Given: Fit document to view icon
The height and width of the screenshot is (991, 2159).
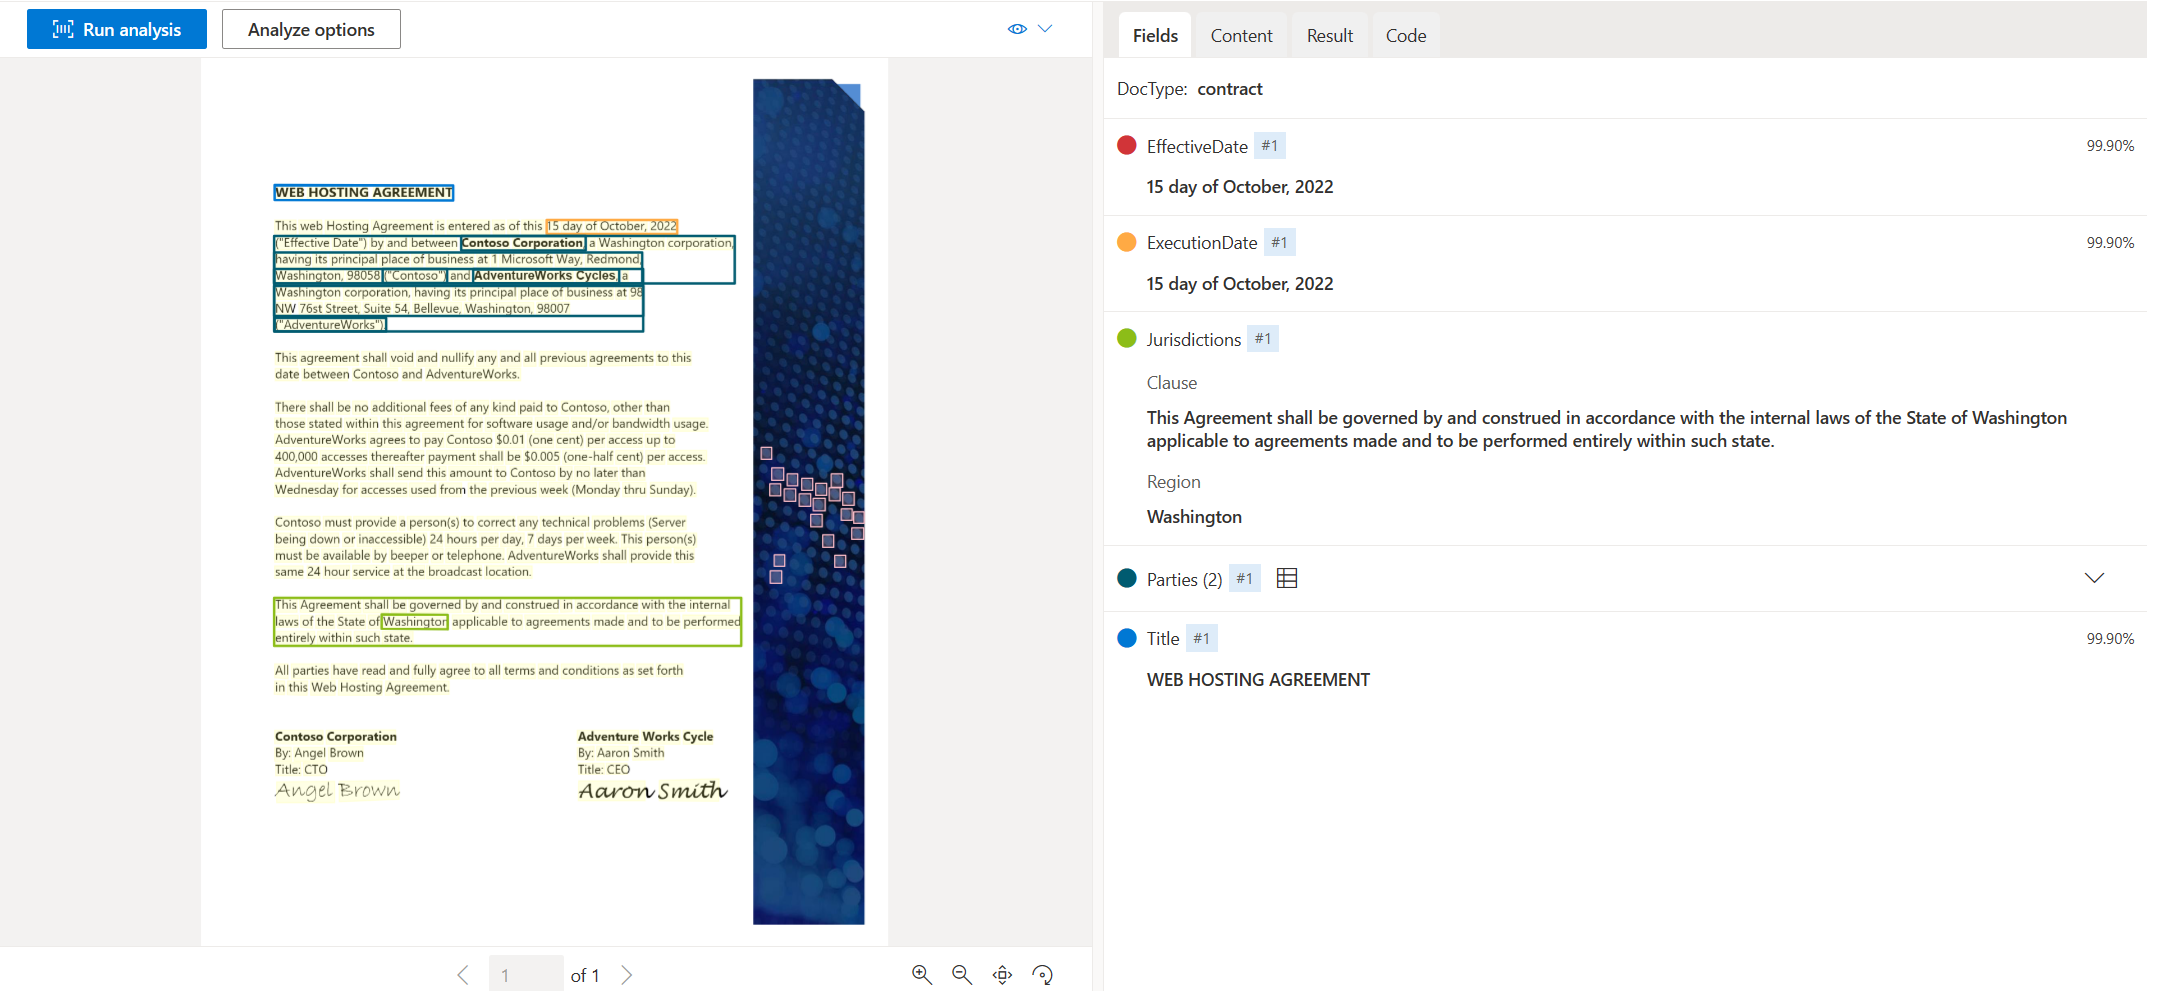Looking at the screenshot, I should pyautogui.click(x=1002, y=974).
